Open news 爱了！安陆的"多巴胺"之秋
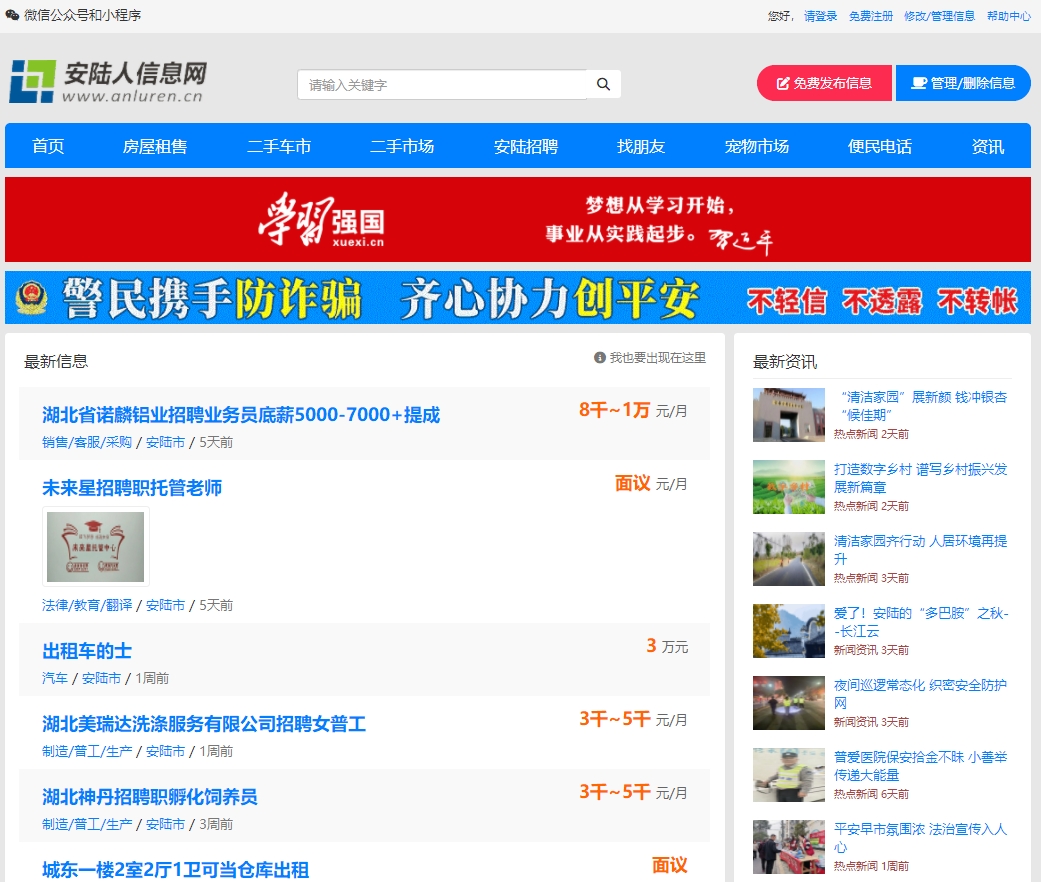Viewport: 1041px width, 882px height. [x=921, y=622]
